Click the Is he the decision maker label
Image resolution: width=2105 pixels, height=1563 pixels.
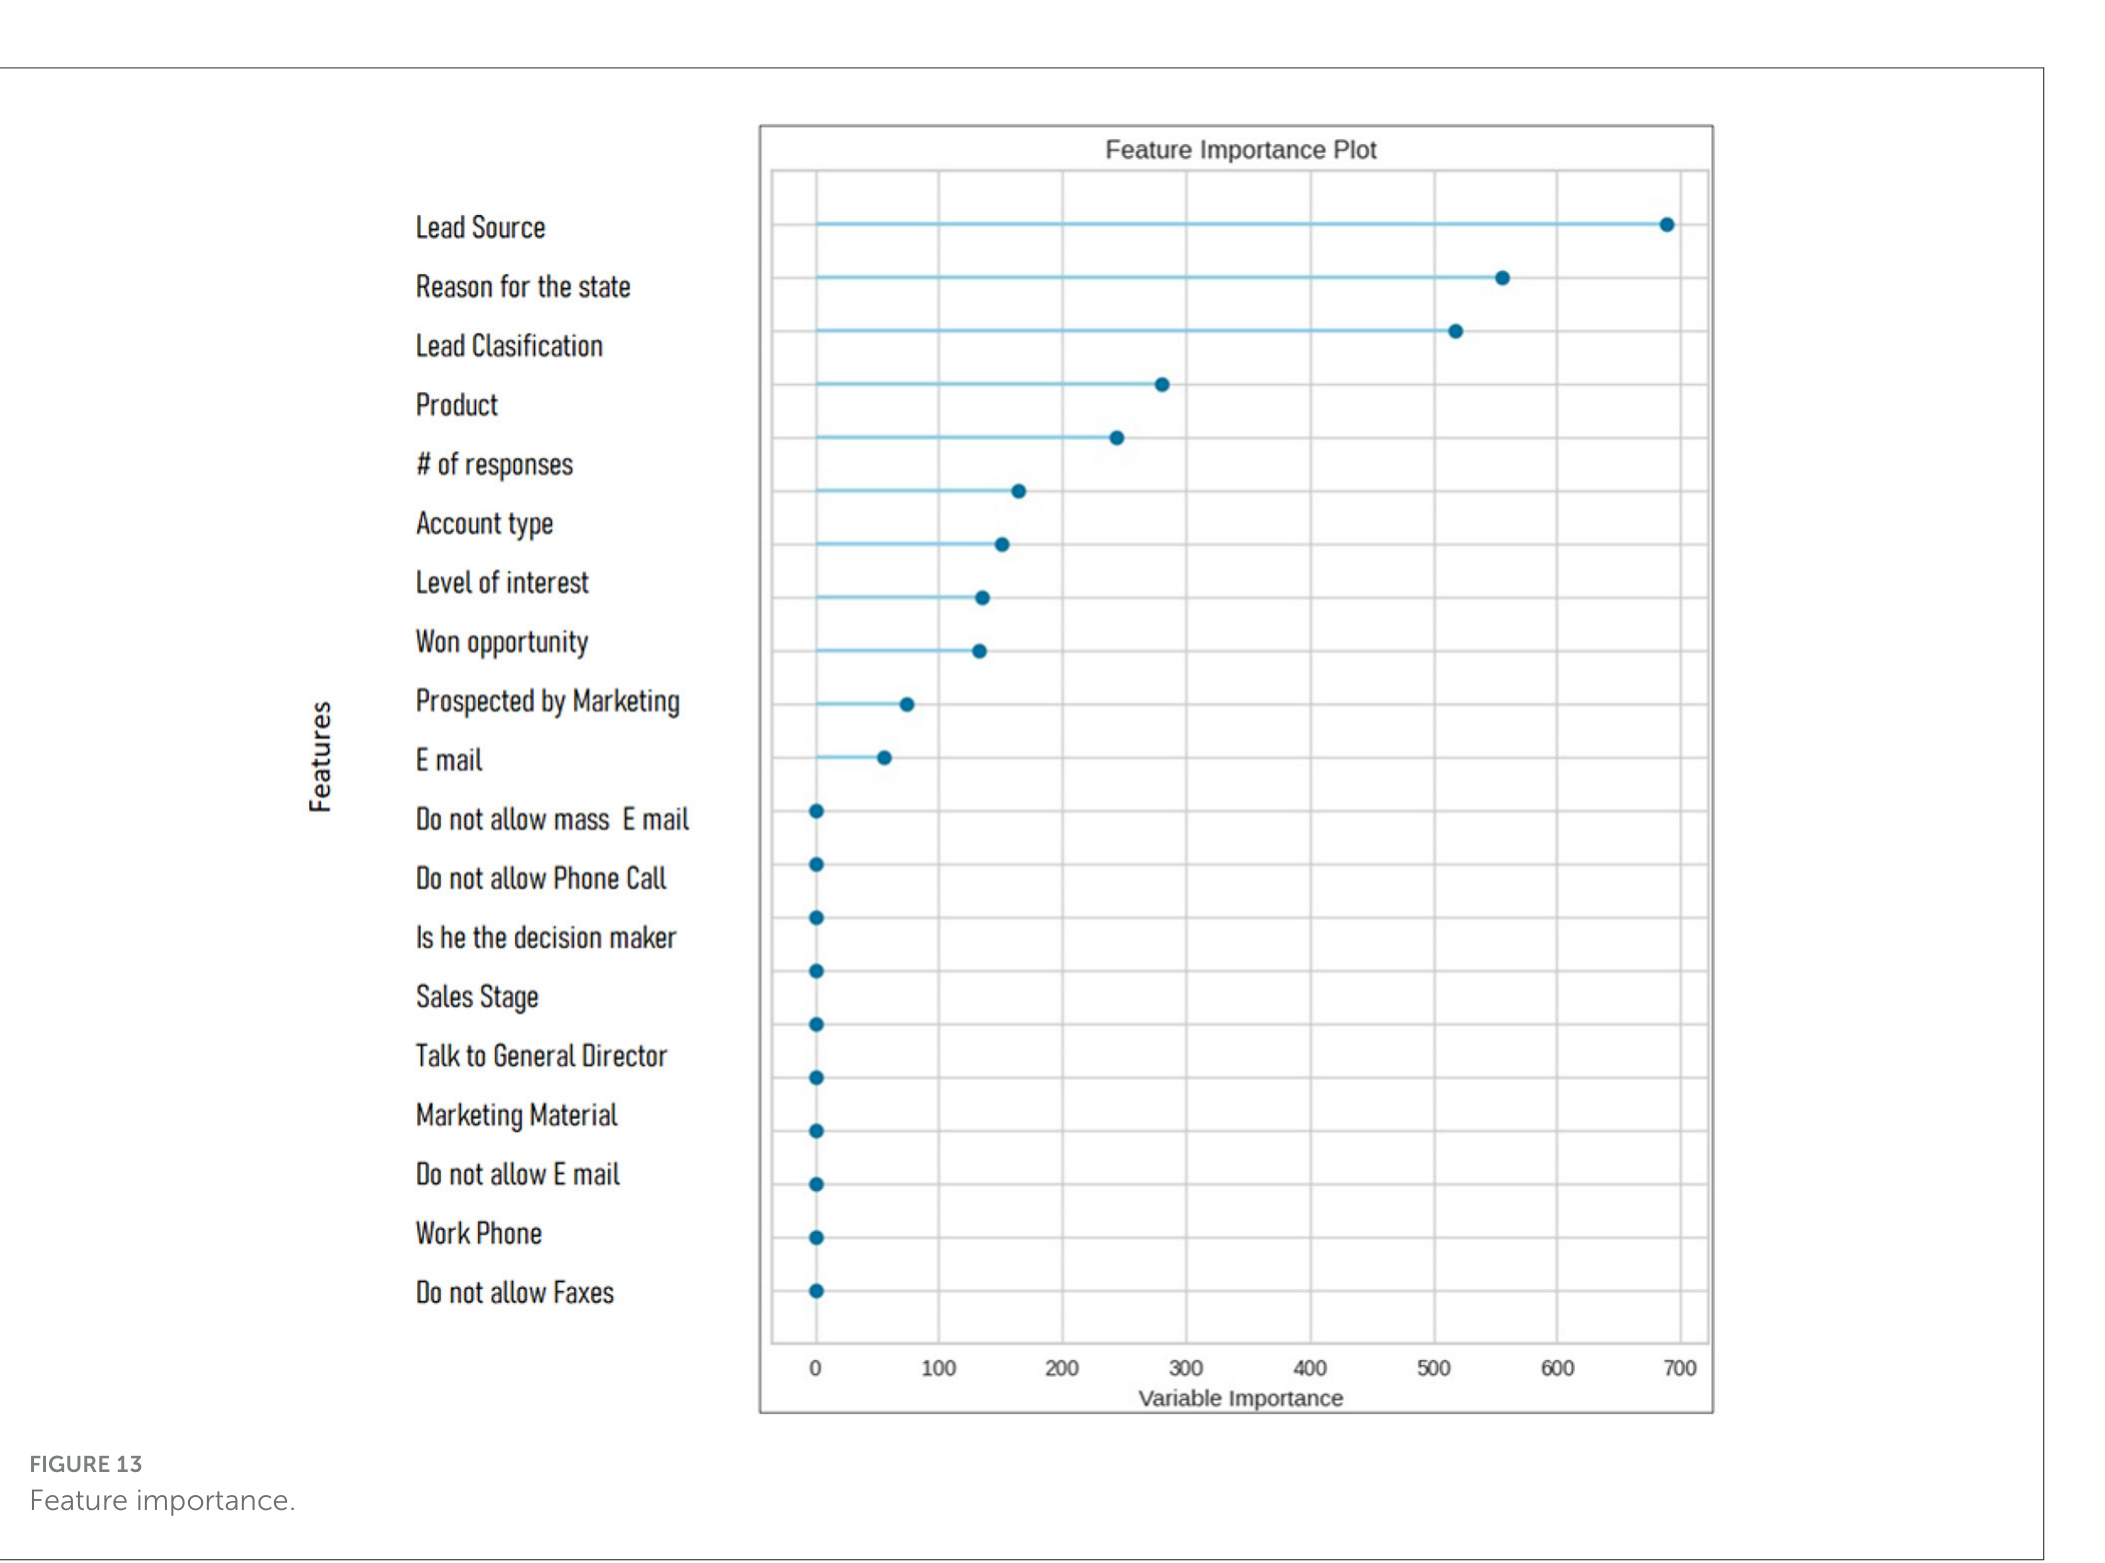(x=546, y=938)
